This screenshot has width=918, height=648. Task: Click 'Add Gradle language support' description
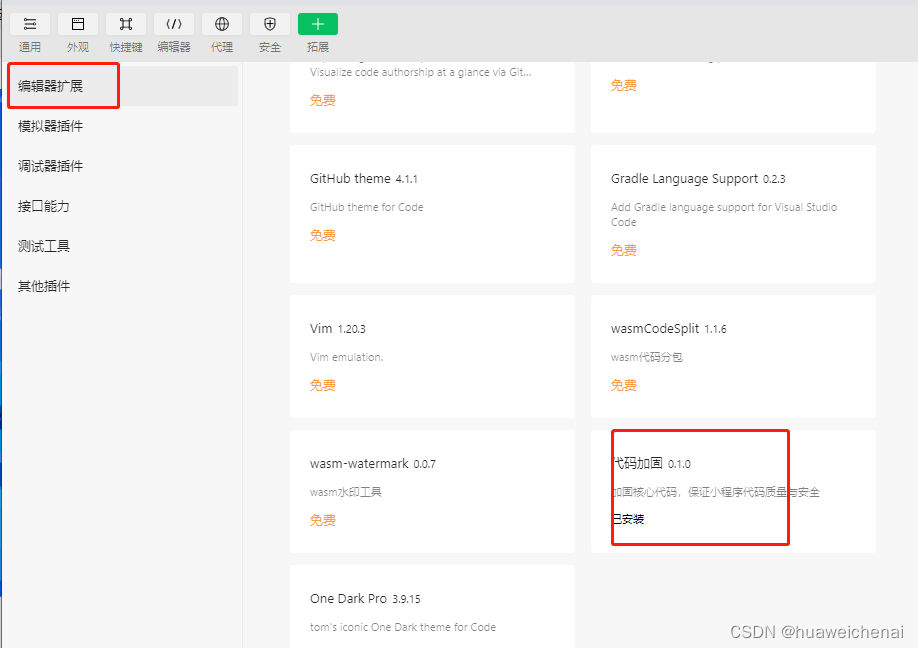pos(724,214)
